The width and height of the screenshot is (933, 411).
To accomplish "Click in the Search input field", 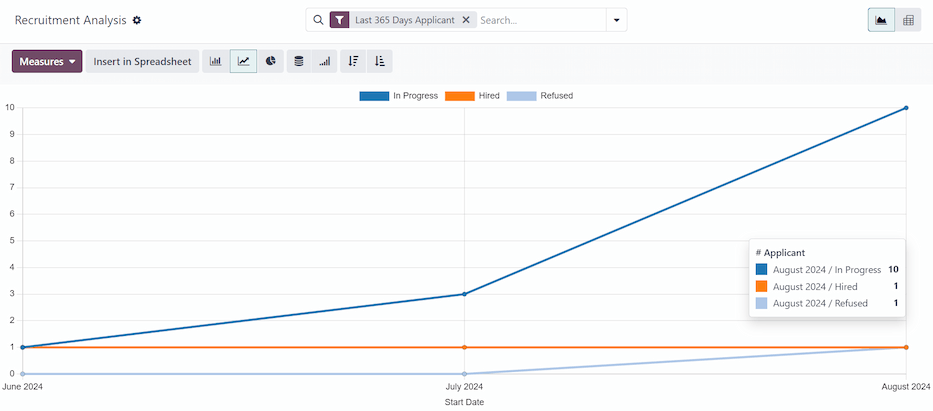I will pyautogui.click(x=540, y=20).
